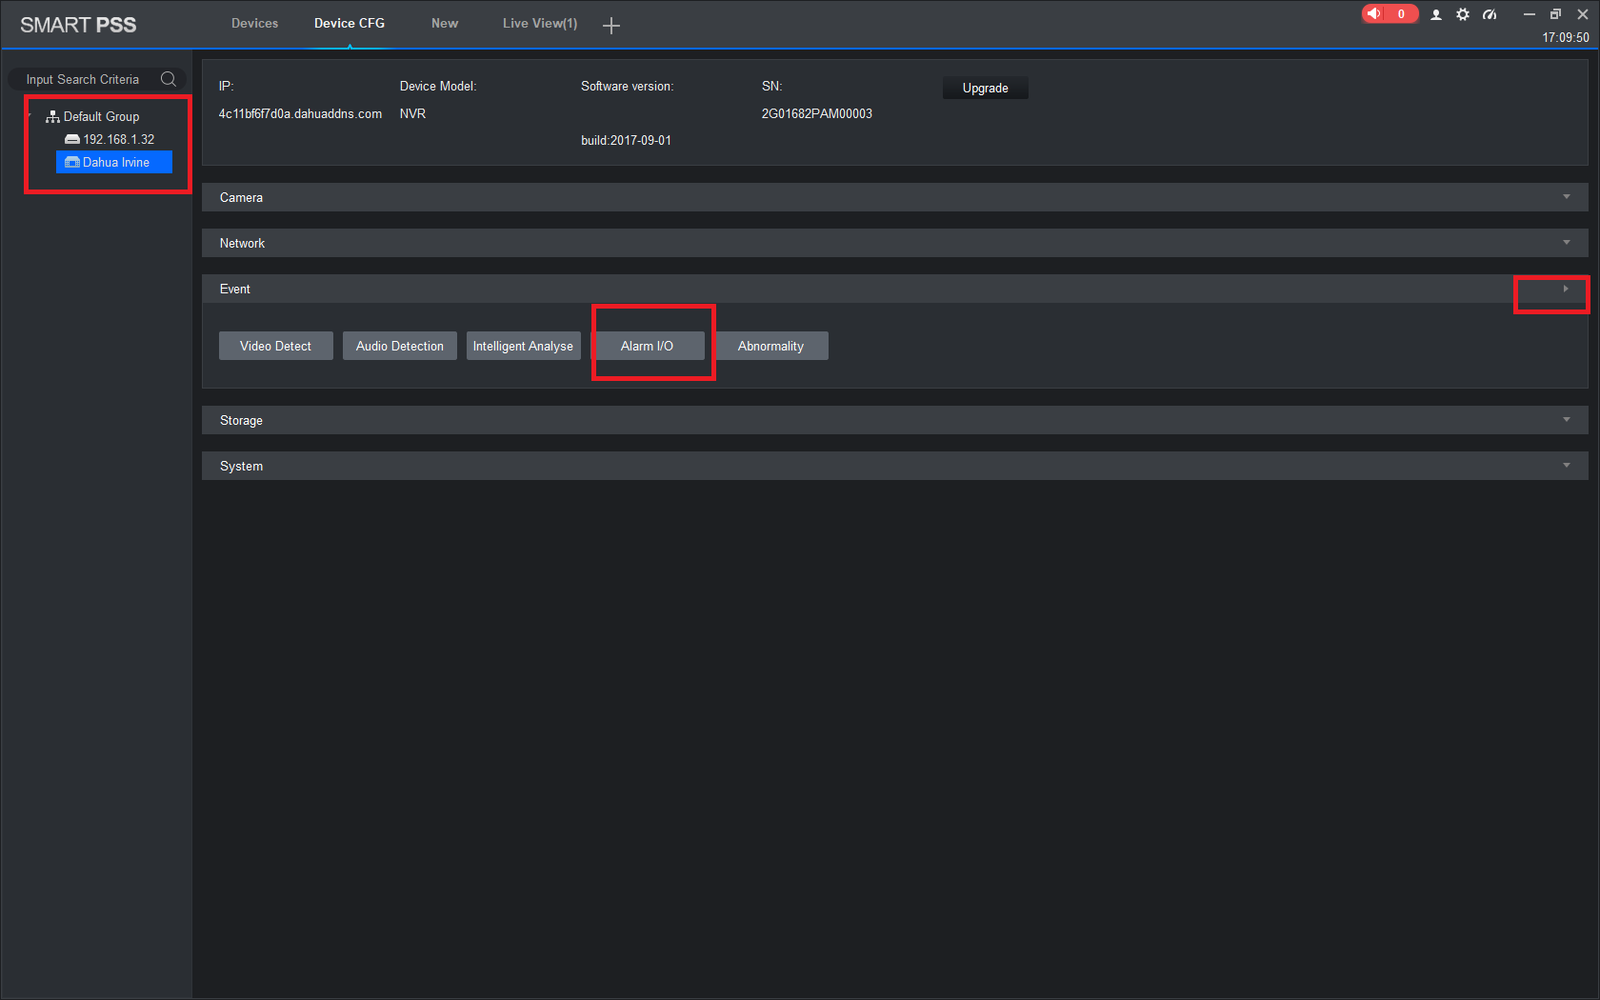Add a new tab with plus icon

(612, 25)
